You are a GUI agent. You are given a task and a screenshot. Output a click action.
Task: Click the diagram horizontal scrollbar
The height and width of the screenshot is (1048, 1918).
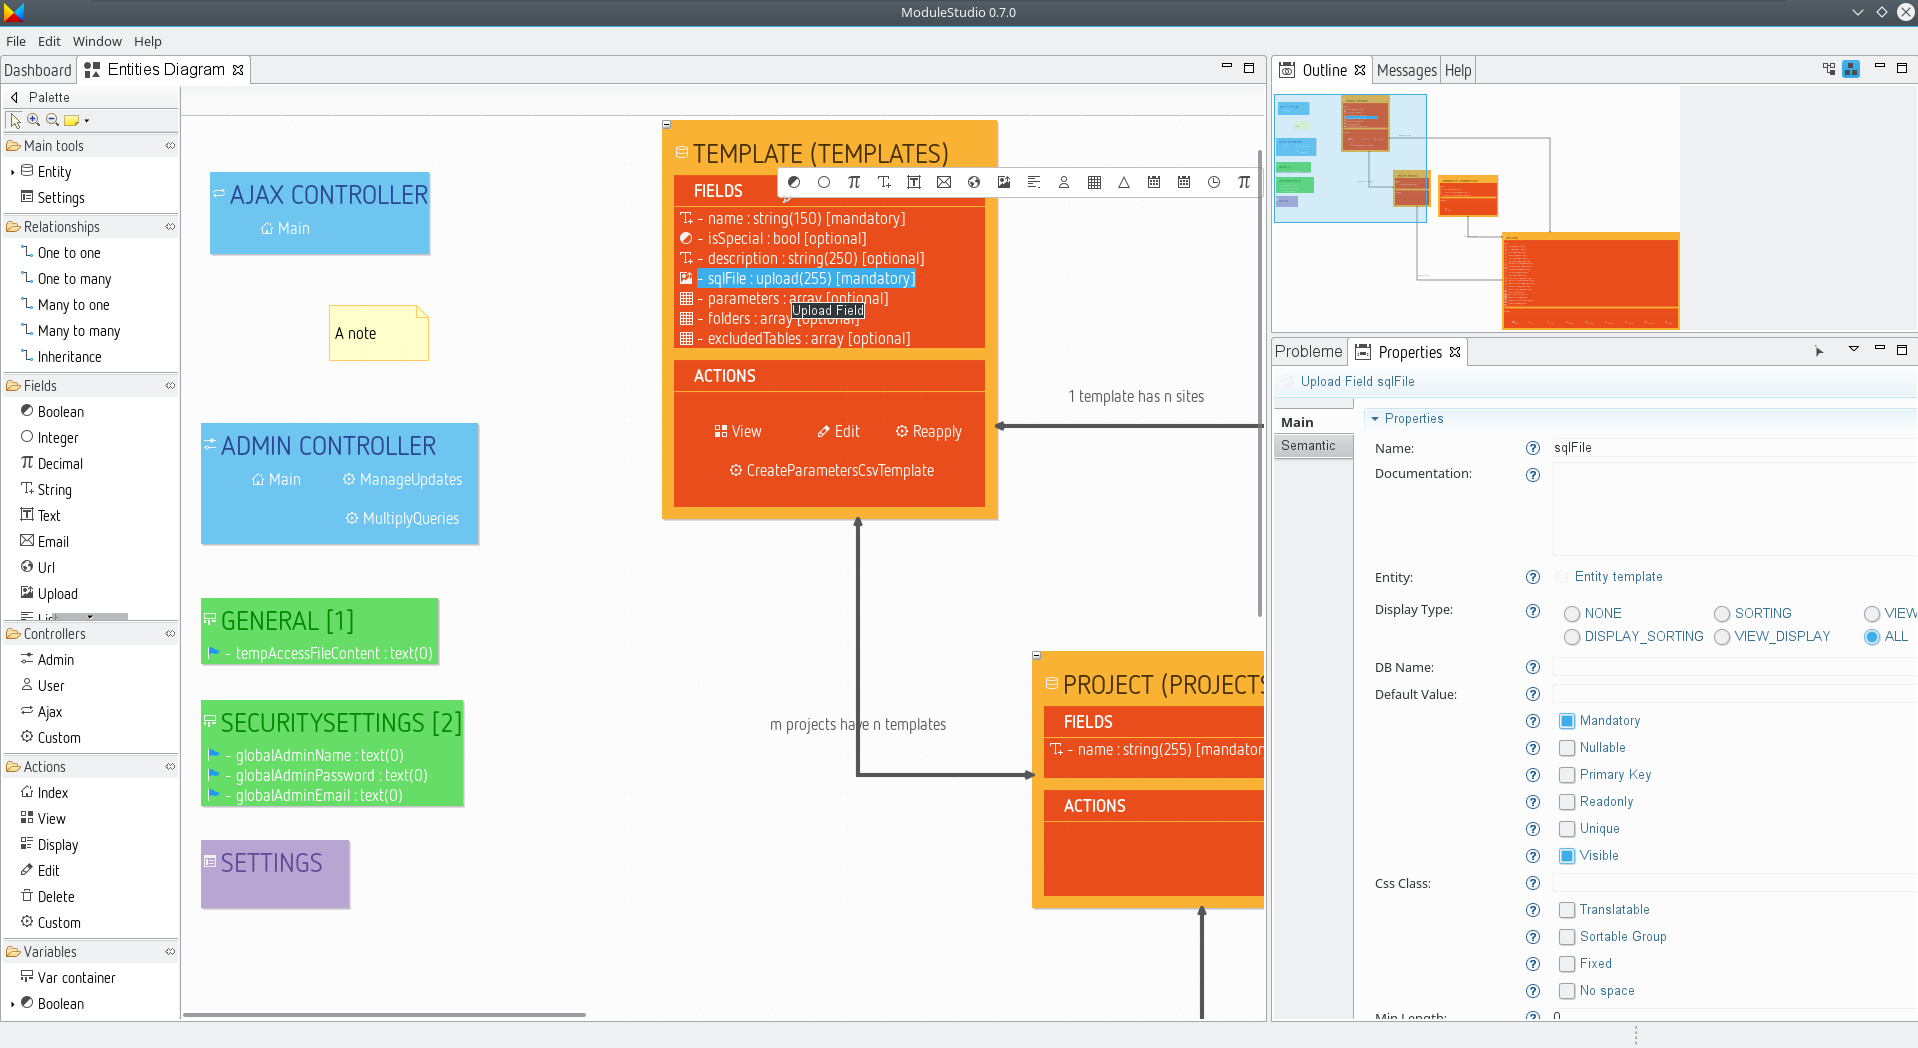pyautogui.click(x=384, y=1015)
